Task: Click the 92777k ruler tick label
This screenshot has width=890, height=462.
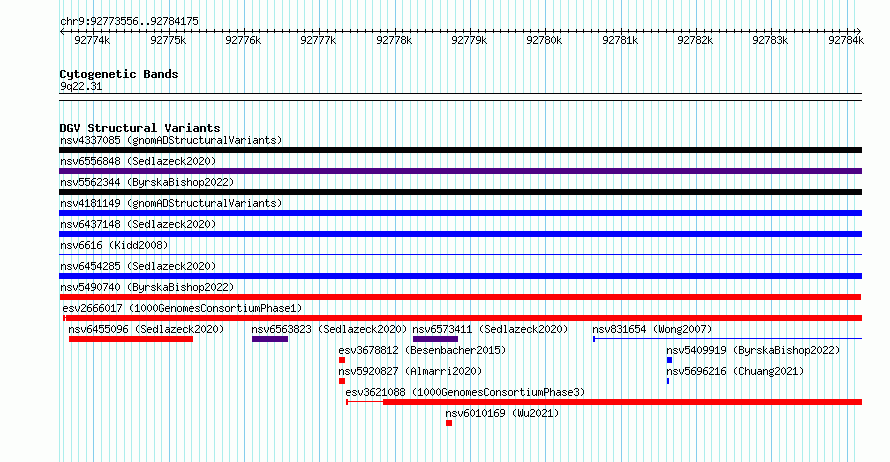Action: click(318, 40)
